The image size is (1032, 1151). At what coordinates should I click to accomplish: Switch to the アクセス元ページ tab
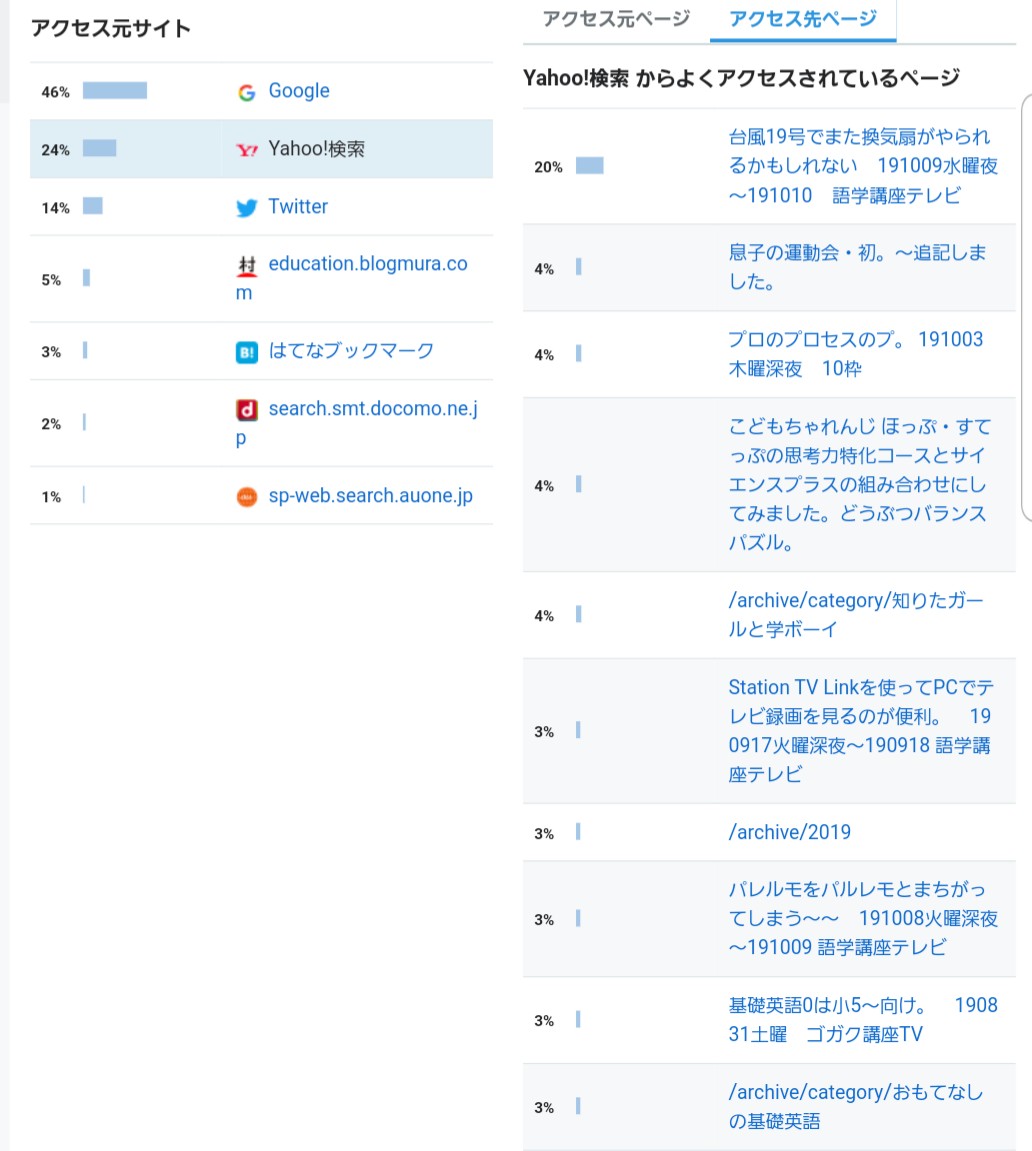pos(614,17)
